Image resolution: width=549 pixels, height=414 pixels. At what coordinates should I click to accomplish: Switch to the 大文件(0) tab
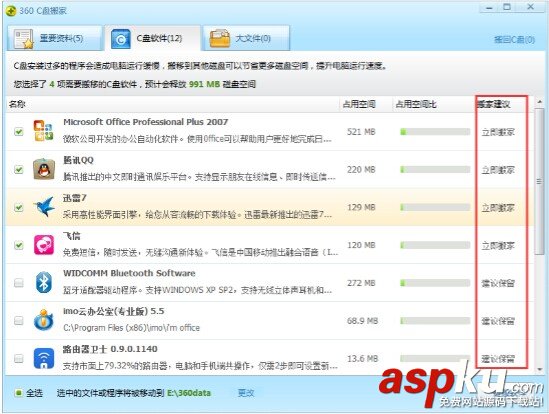tap(246, 38)
